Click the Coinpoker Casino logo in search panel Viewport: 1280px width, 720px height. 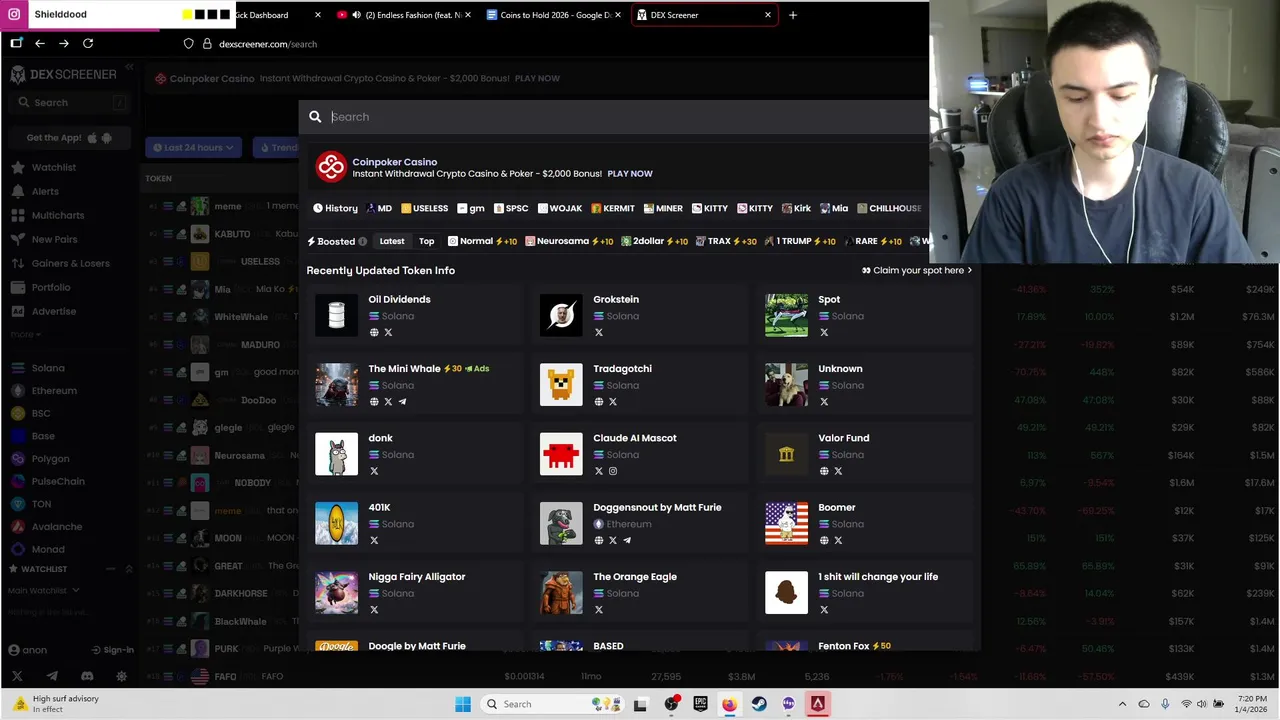(x=331, y=167)
